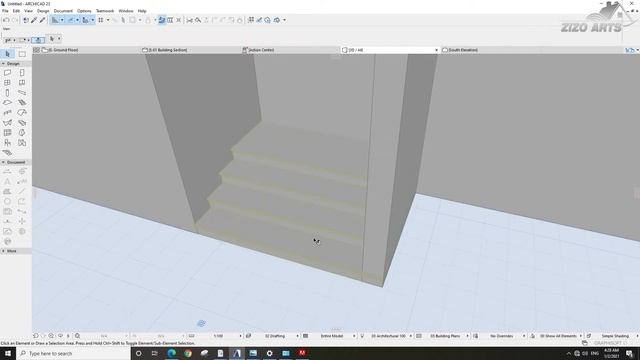640x360 pixels.
Task: Select the Mesh tool
Action: coord(7,153)
